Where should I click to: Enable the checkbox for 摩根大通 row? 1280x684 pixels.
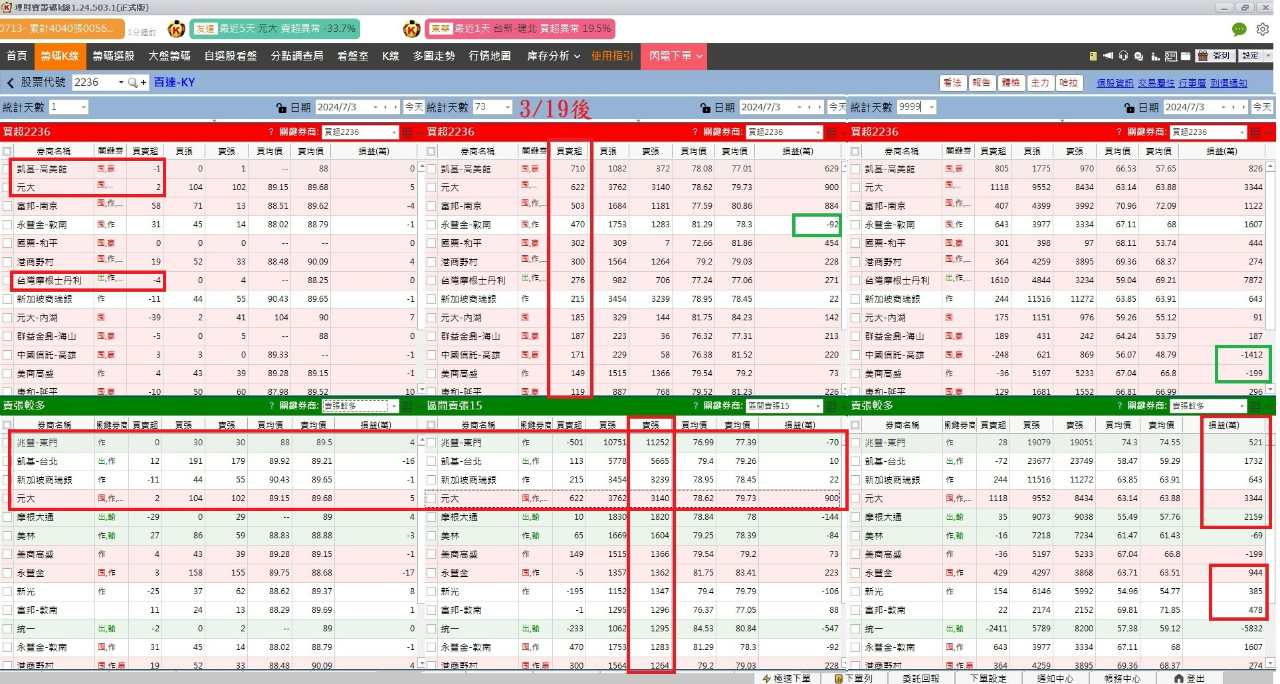click(x=8, y=517)
